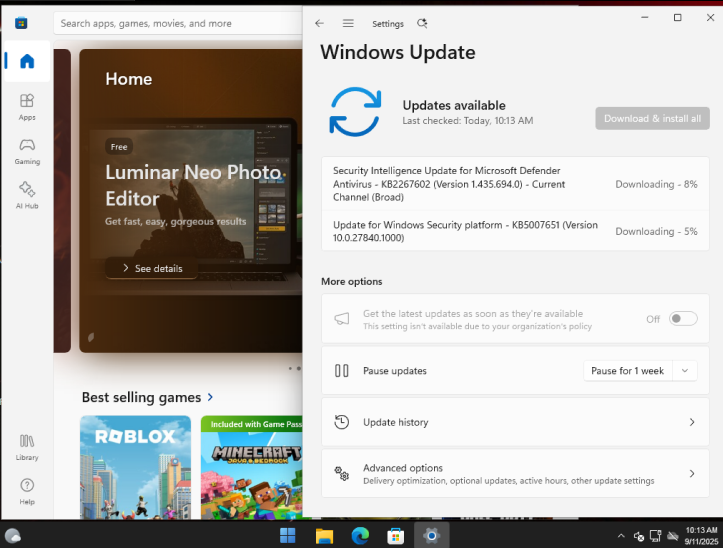Click the Update history clock icon
723x548 pixels.
(x=342, y=422)
